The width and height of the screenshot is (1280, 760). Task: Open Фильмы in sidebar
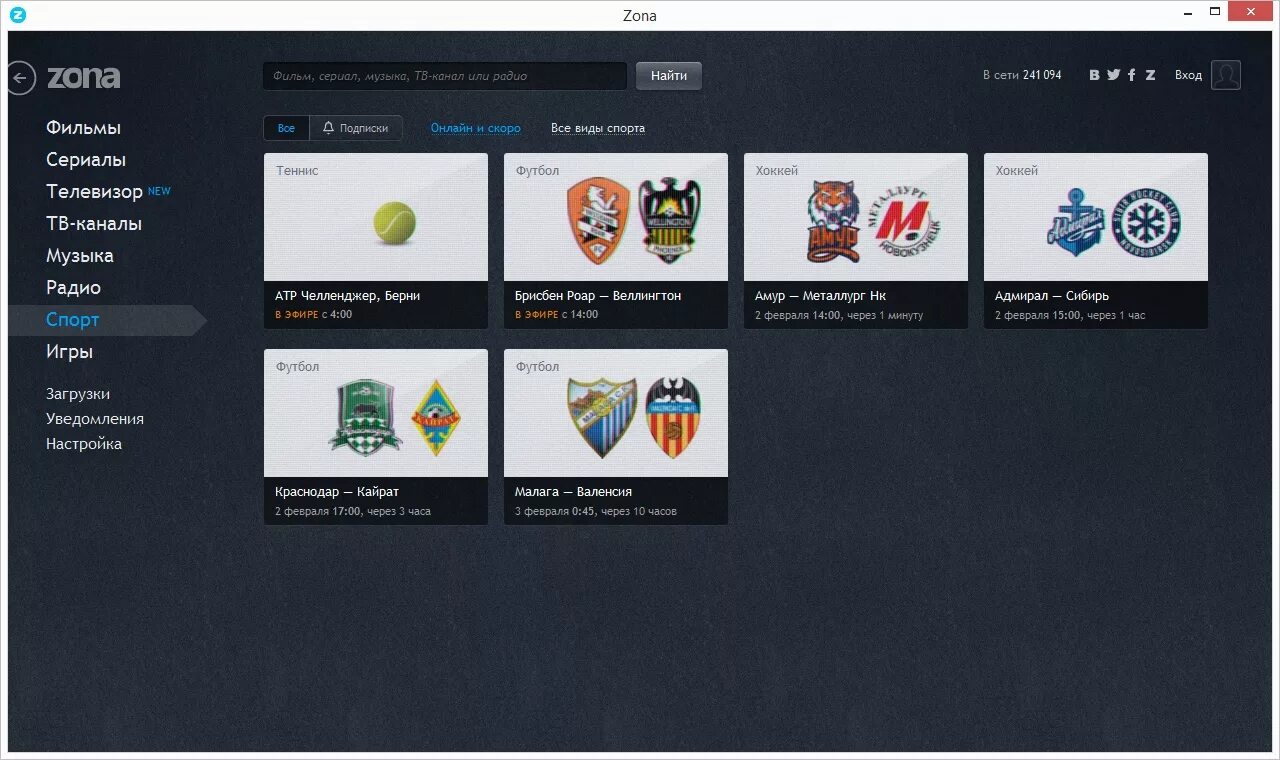(83, 128)
